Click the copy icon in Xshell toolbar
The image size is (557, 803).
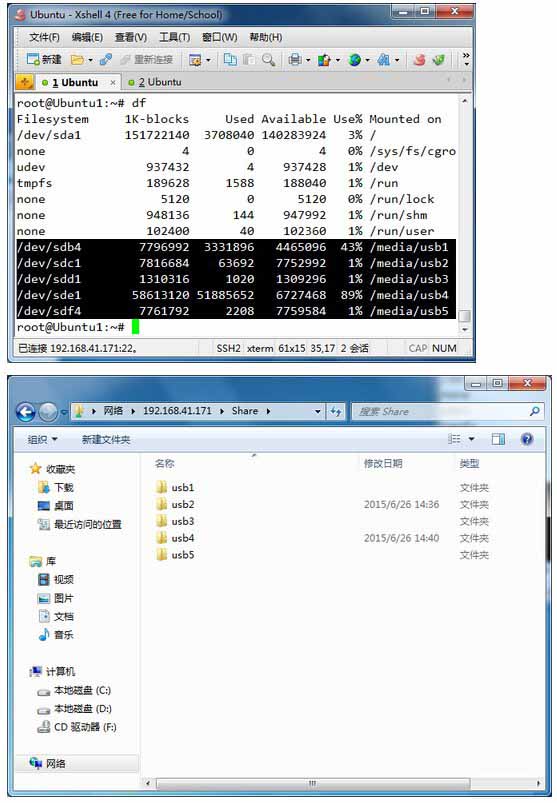point(230,60)
